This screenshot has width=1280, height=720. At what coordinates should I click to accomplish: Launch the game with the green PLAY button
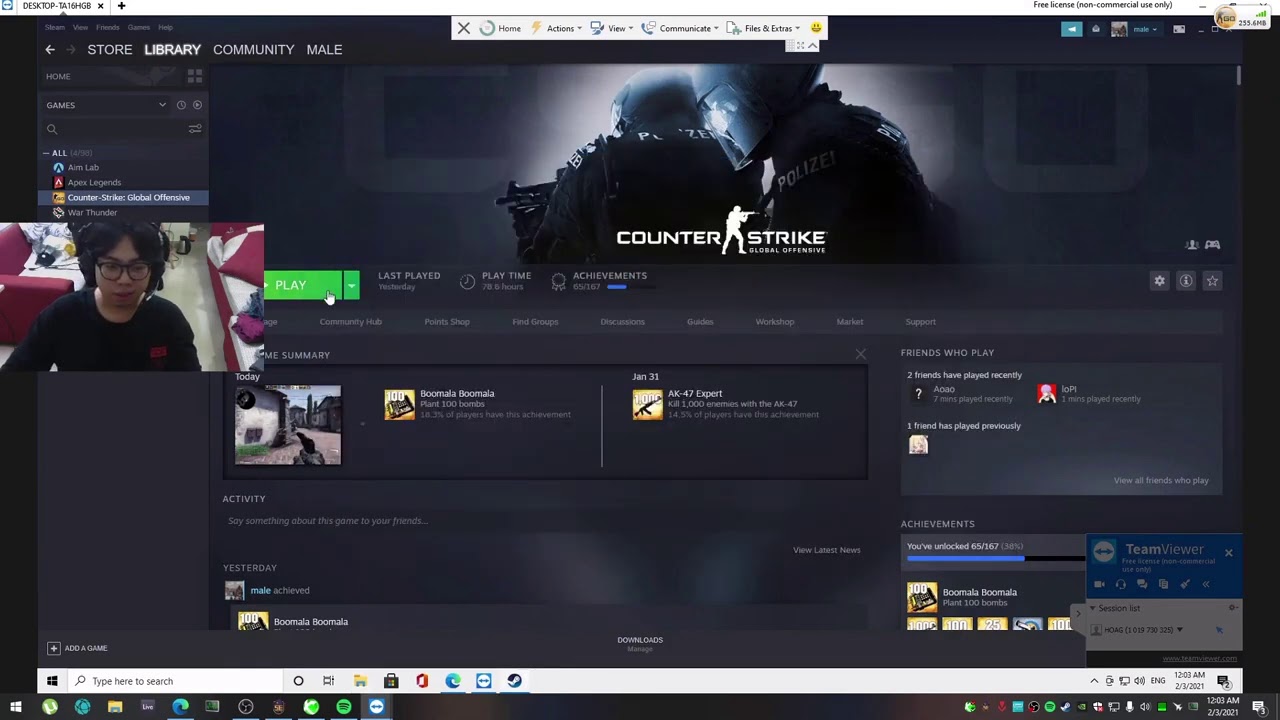pyautogui.click(x=303, y=286)
